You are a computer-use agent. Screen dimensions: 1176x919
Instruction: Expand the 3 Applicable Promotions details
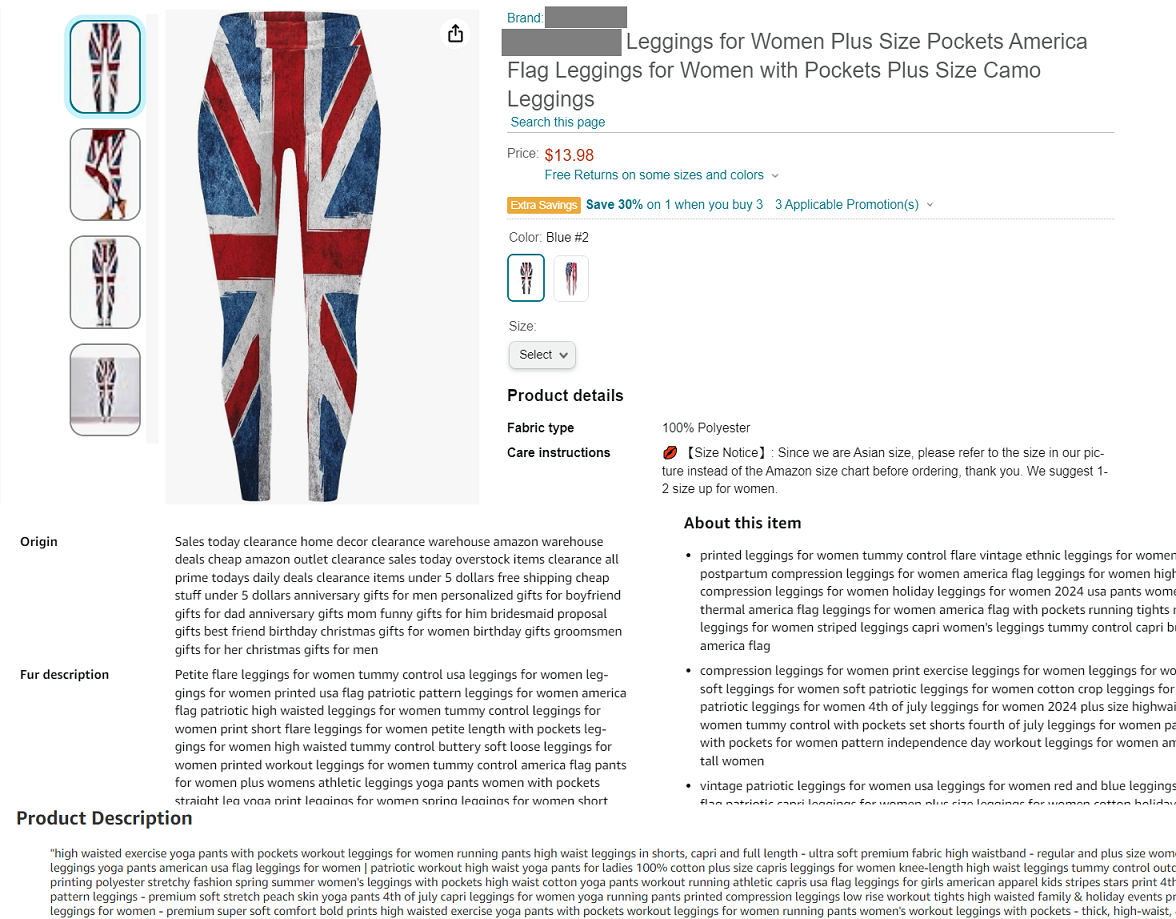point(847,204)
